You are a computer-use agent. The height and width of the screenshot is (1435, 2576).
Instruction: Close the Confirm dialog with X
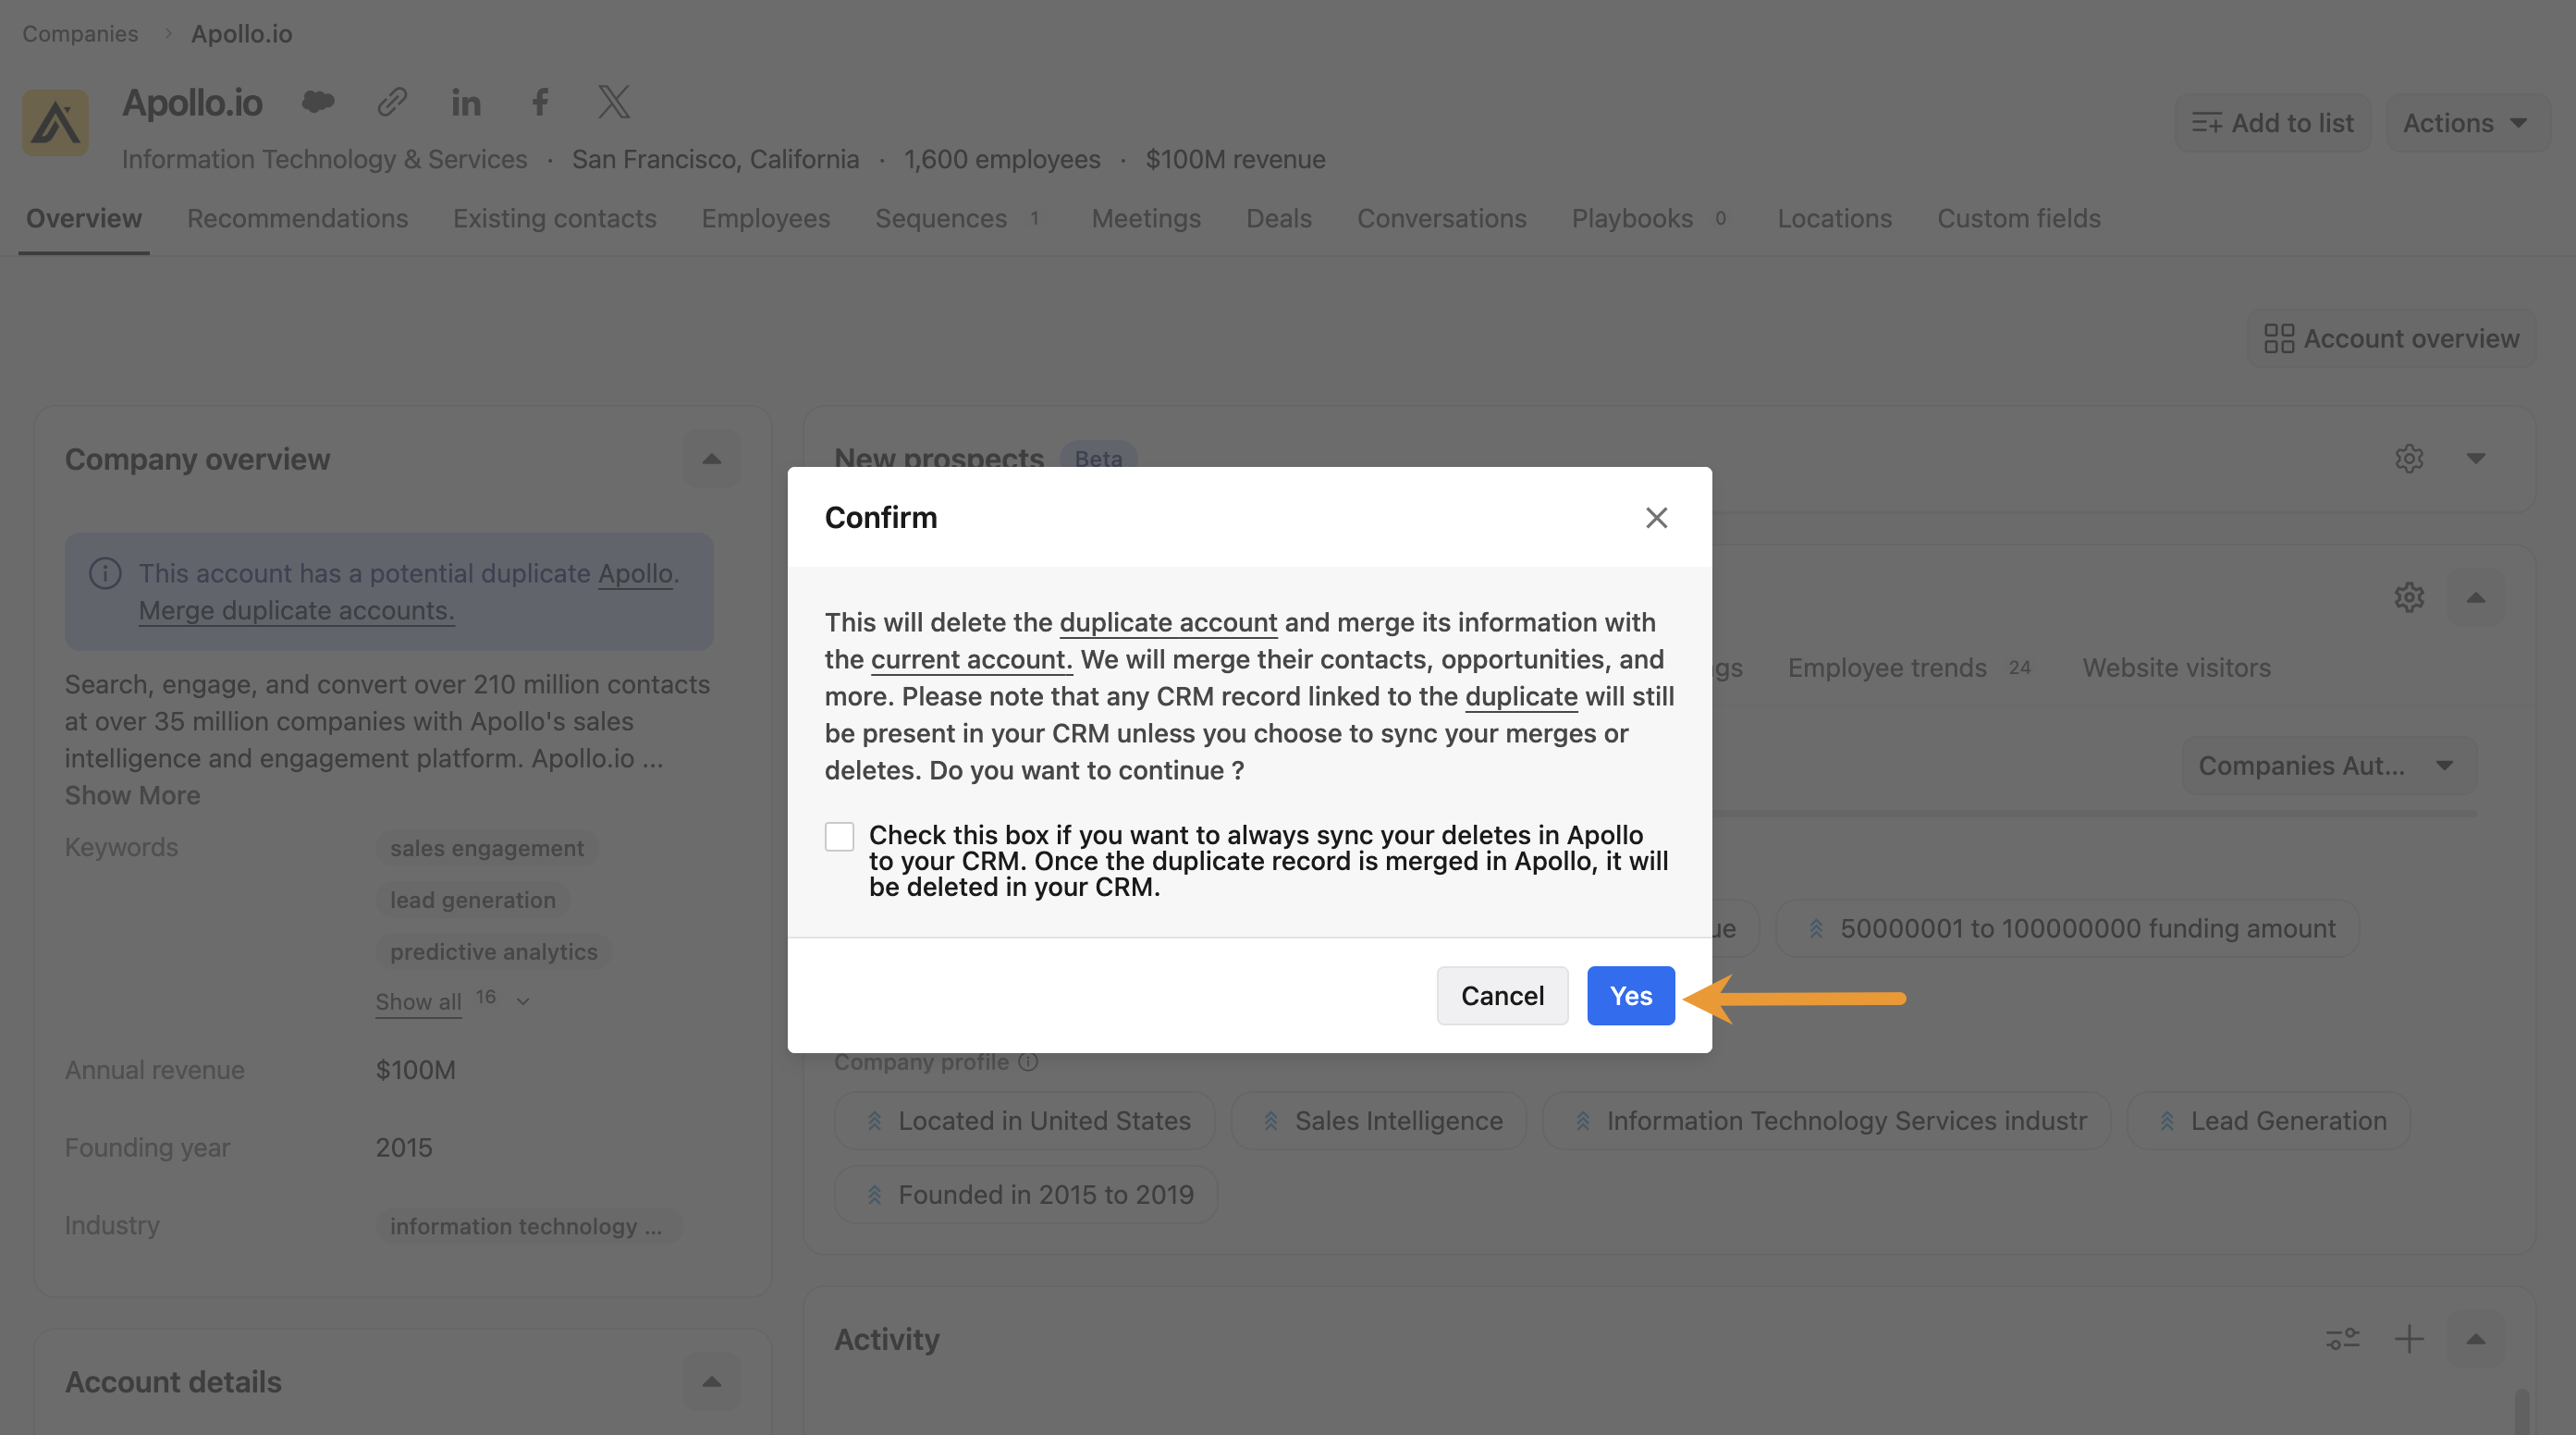point(1656,518)
